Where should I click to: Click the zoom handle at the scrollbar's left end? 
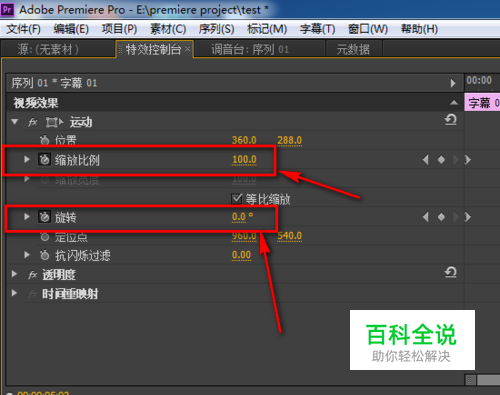coord(470,380)
